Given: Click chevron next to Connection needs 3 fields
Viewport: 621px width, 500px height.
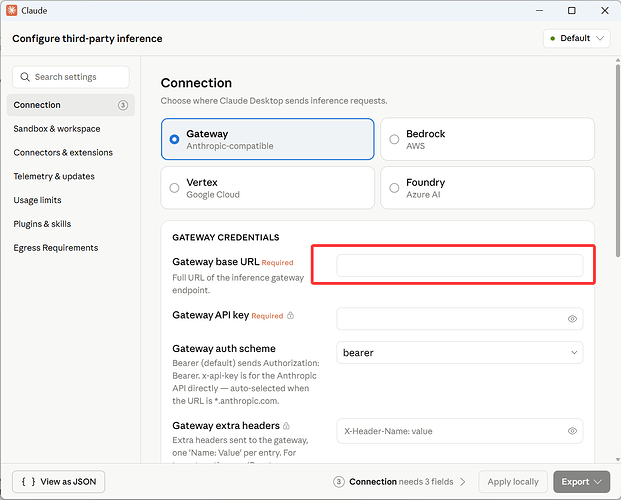Looking at the screenshot, I should coord(463,482).
